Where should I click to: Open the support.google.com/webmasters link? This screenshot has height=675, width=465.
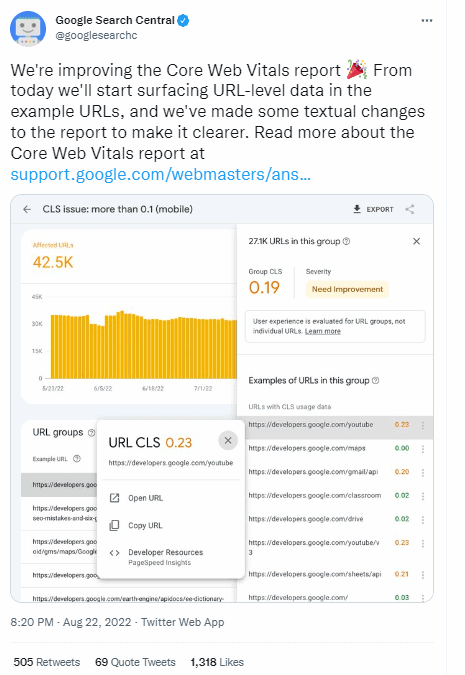pyautogui.click(x=161, y=174)
